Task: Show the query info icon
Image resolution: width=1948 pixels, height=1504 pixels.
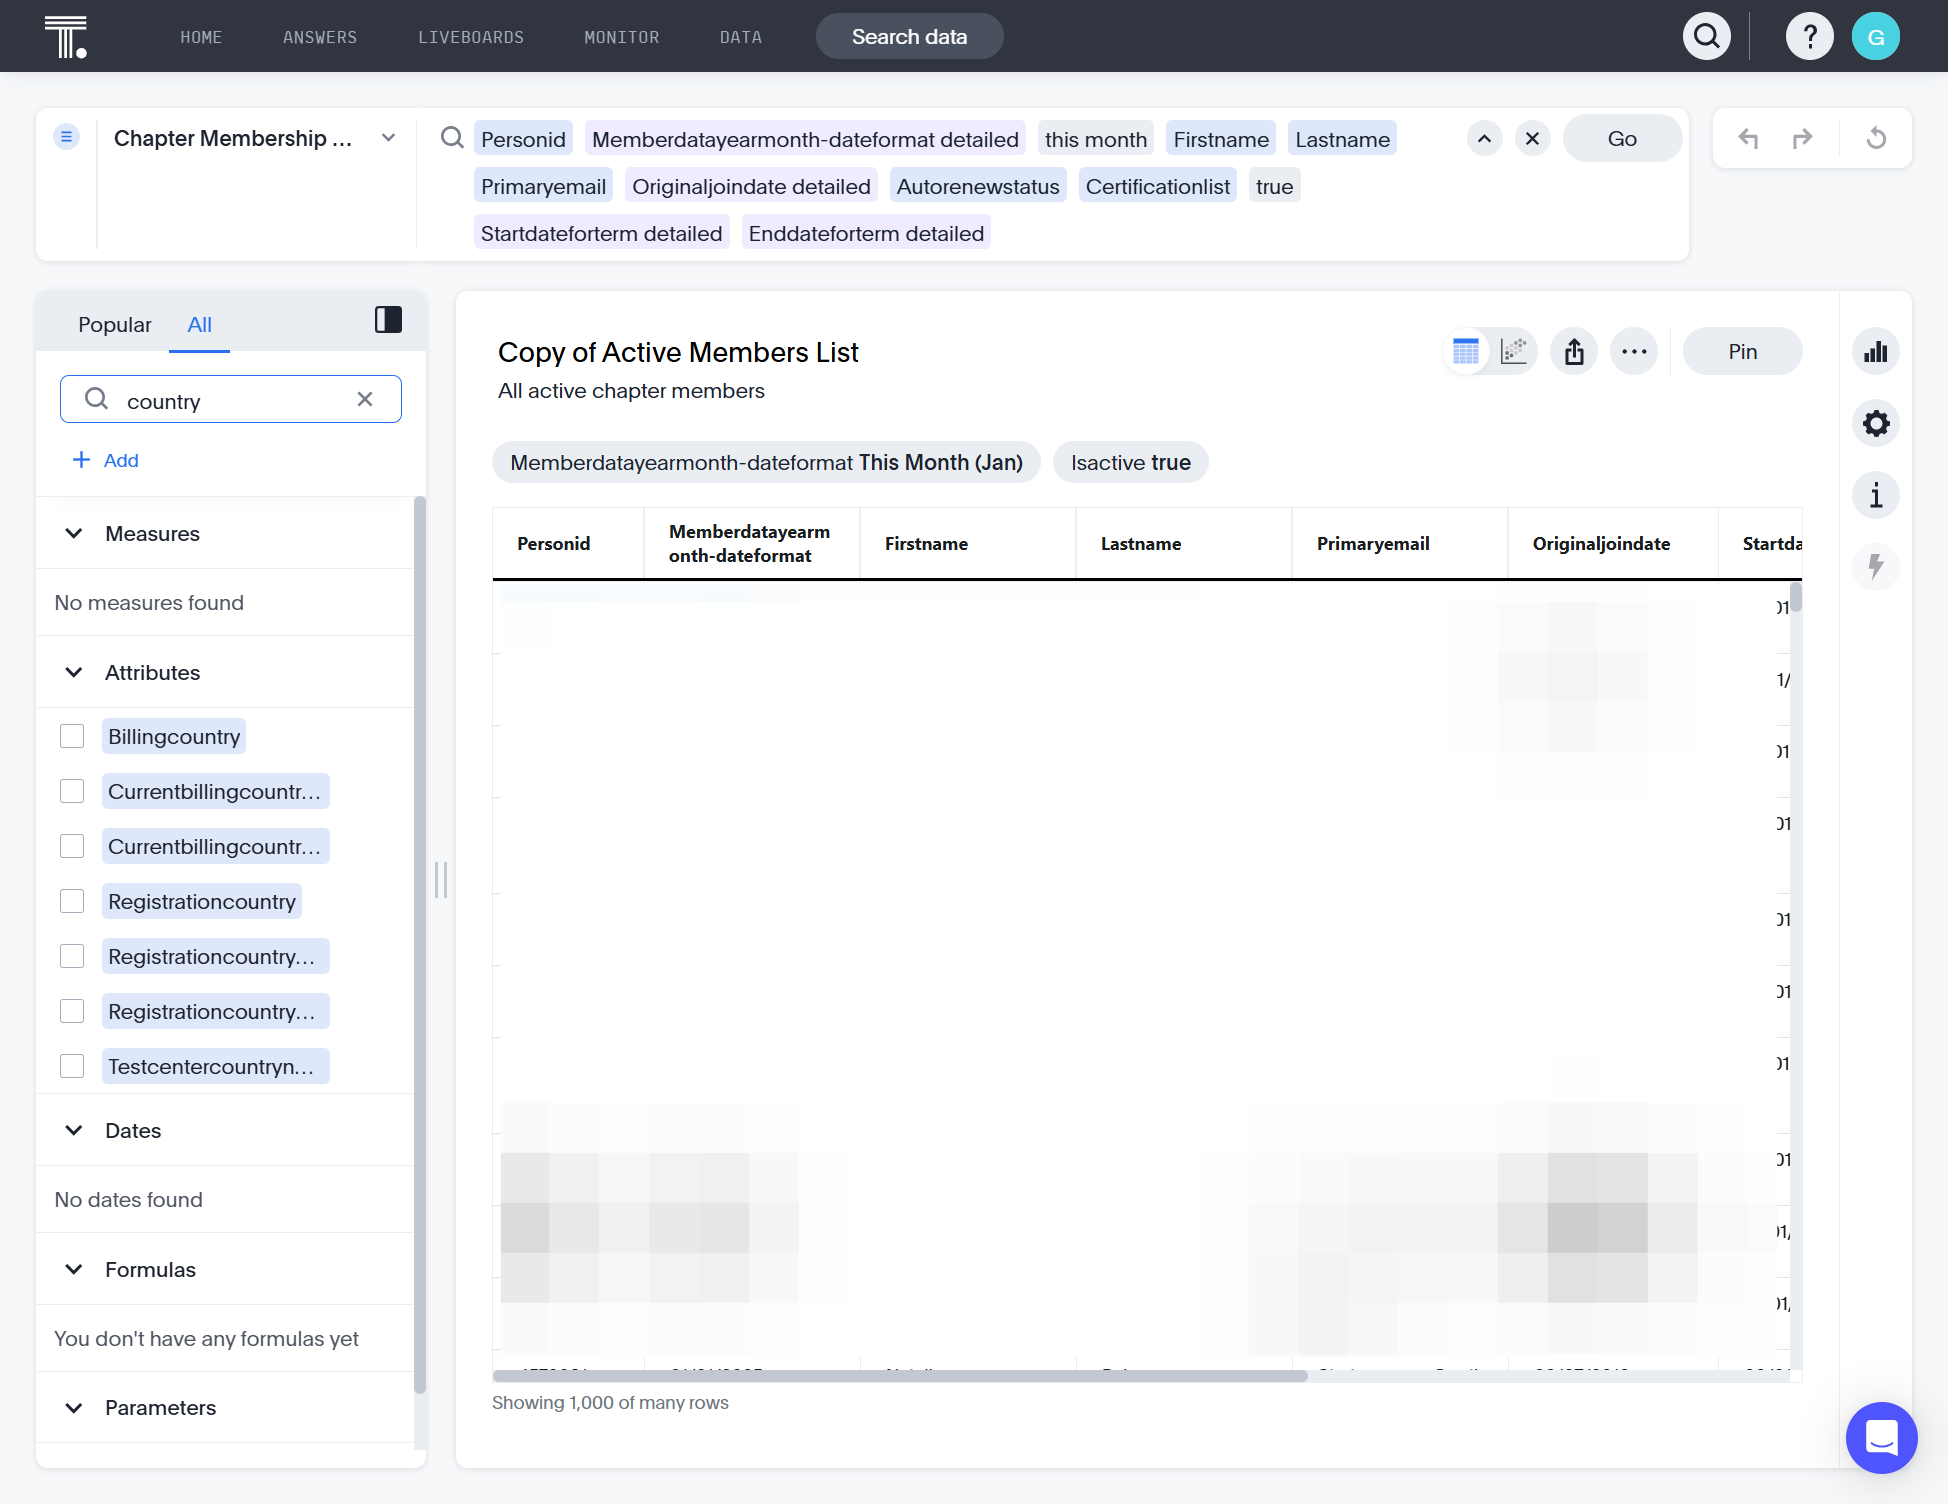Action: tap(1876, 495)
